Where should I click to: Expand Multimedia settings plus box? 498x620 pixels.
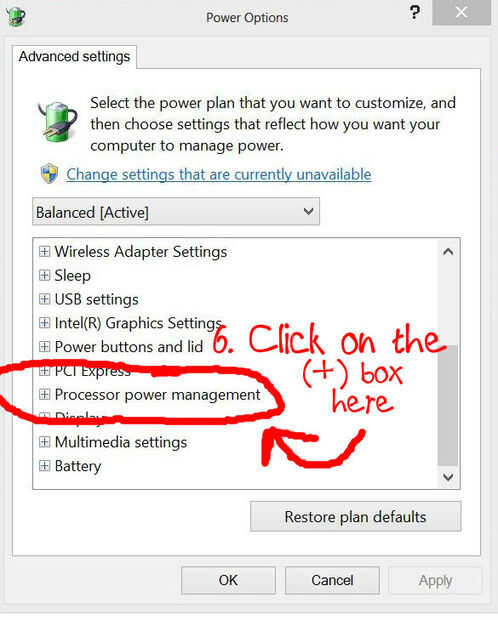(x=44, y=442)
